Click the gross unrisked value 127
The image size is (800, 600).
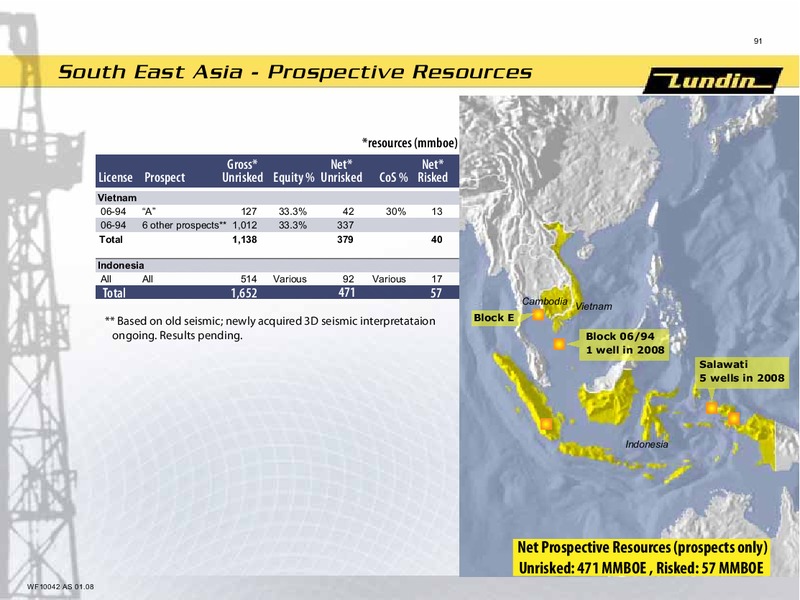click(x=248, y=211)
